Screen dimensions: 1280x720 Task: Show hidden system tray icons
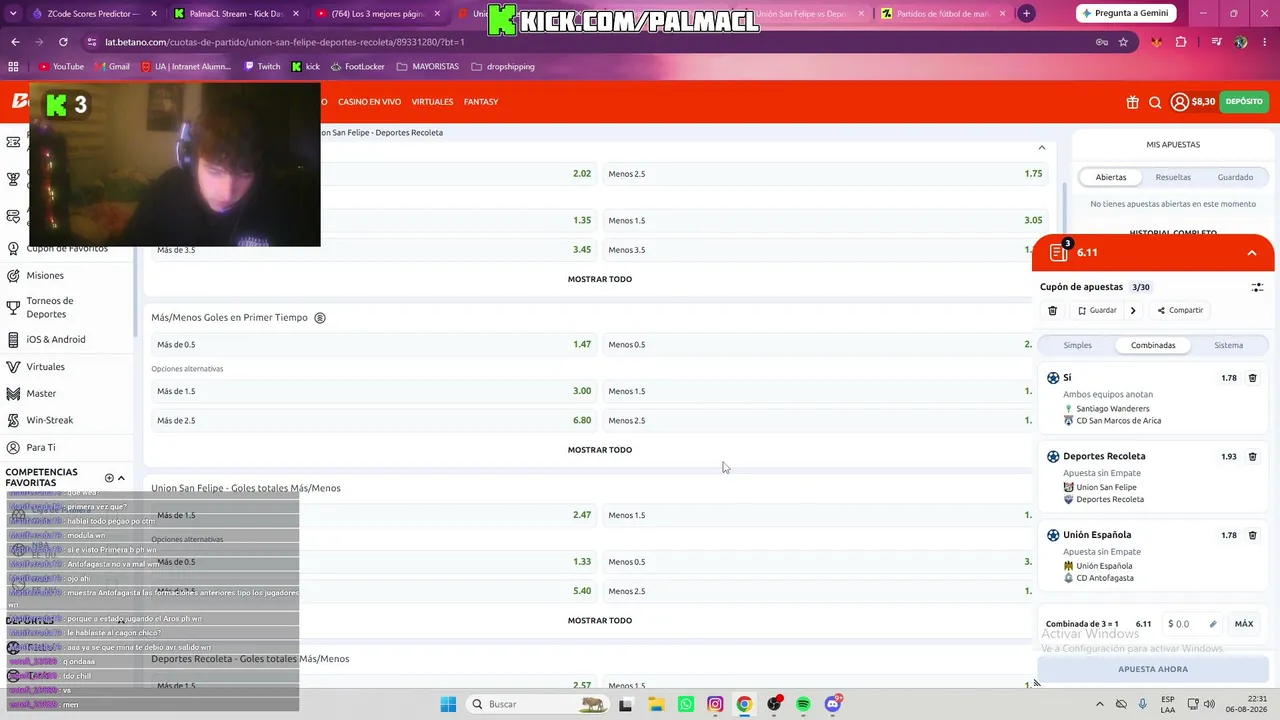click(1100, 704)
